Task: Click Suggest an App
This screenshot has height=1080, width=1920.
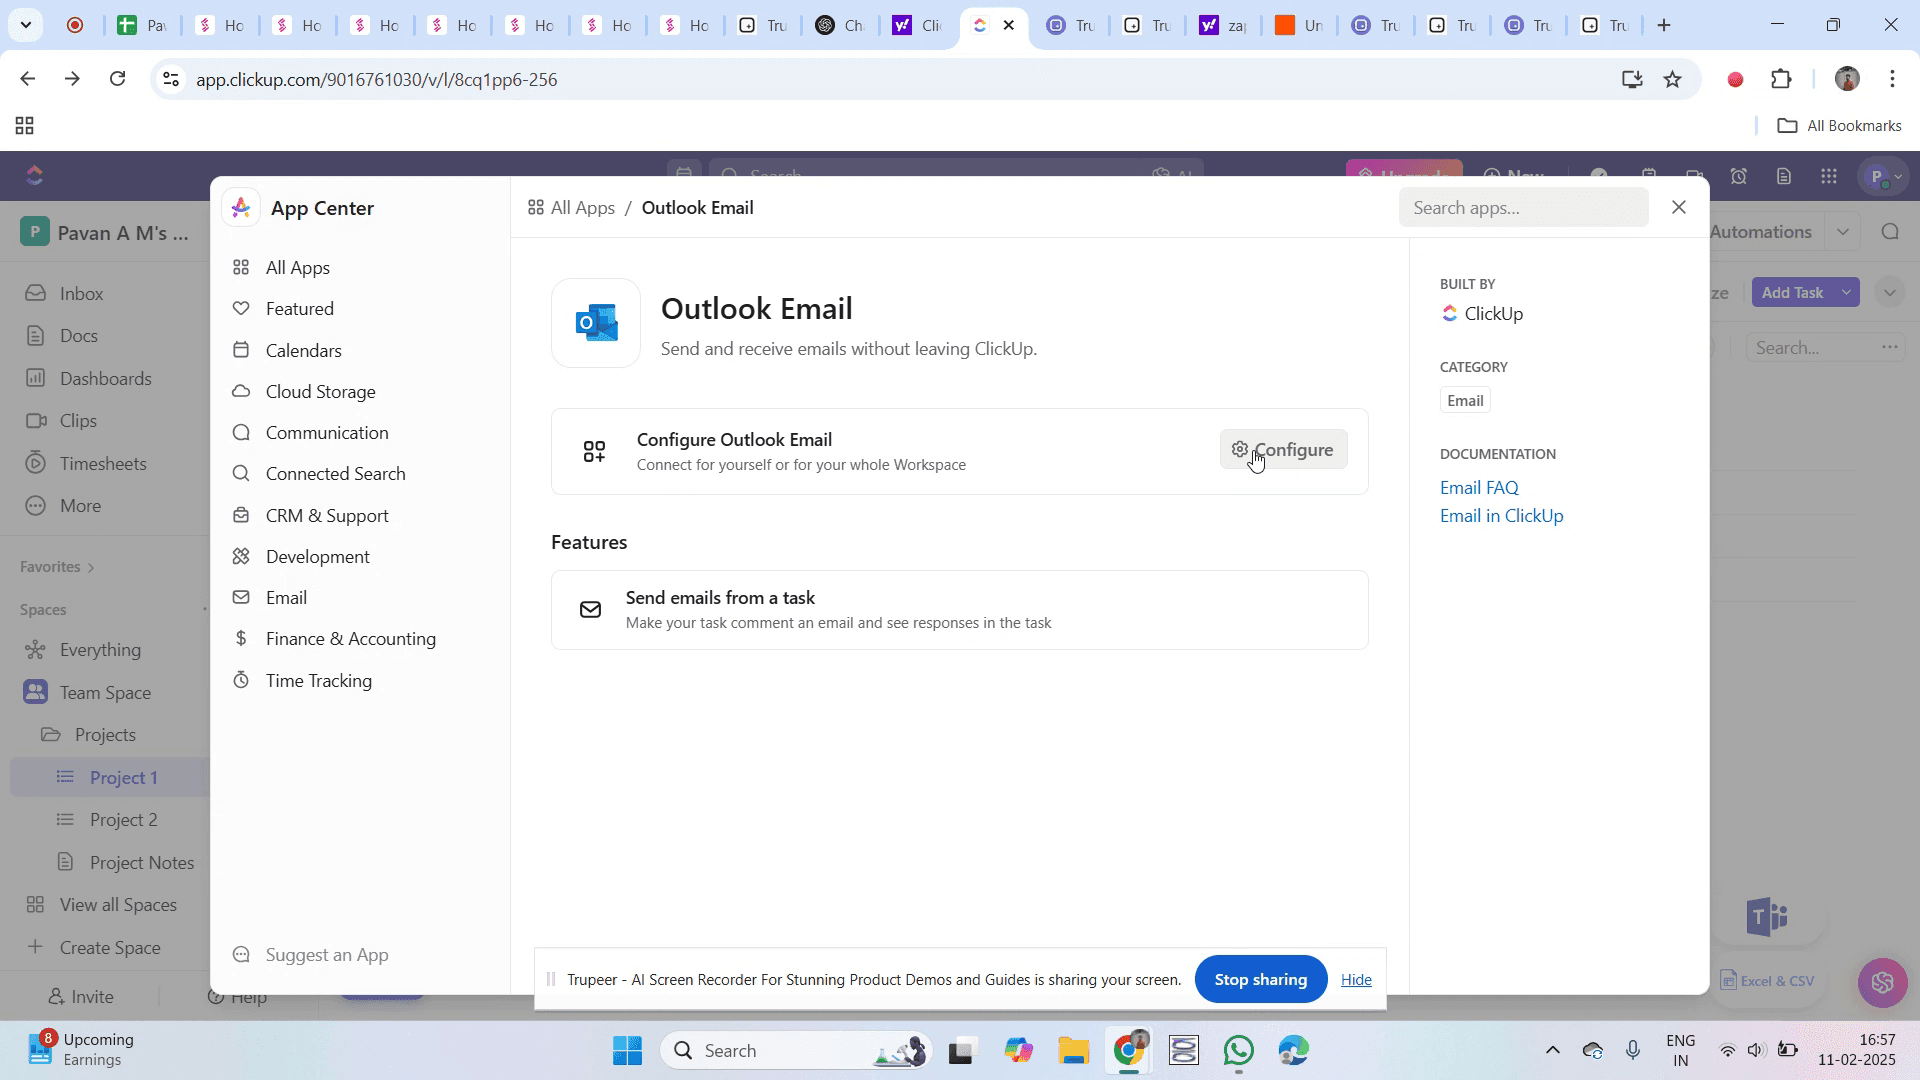Action: click(326, 955)
